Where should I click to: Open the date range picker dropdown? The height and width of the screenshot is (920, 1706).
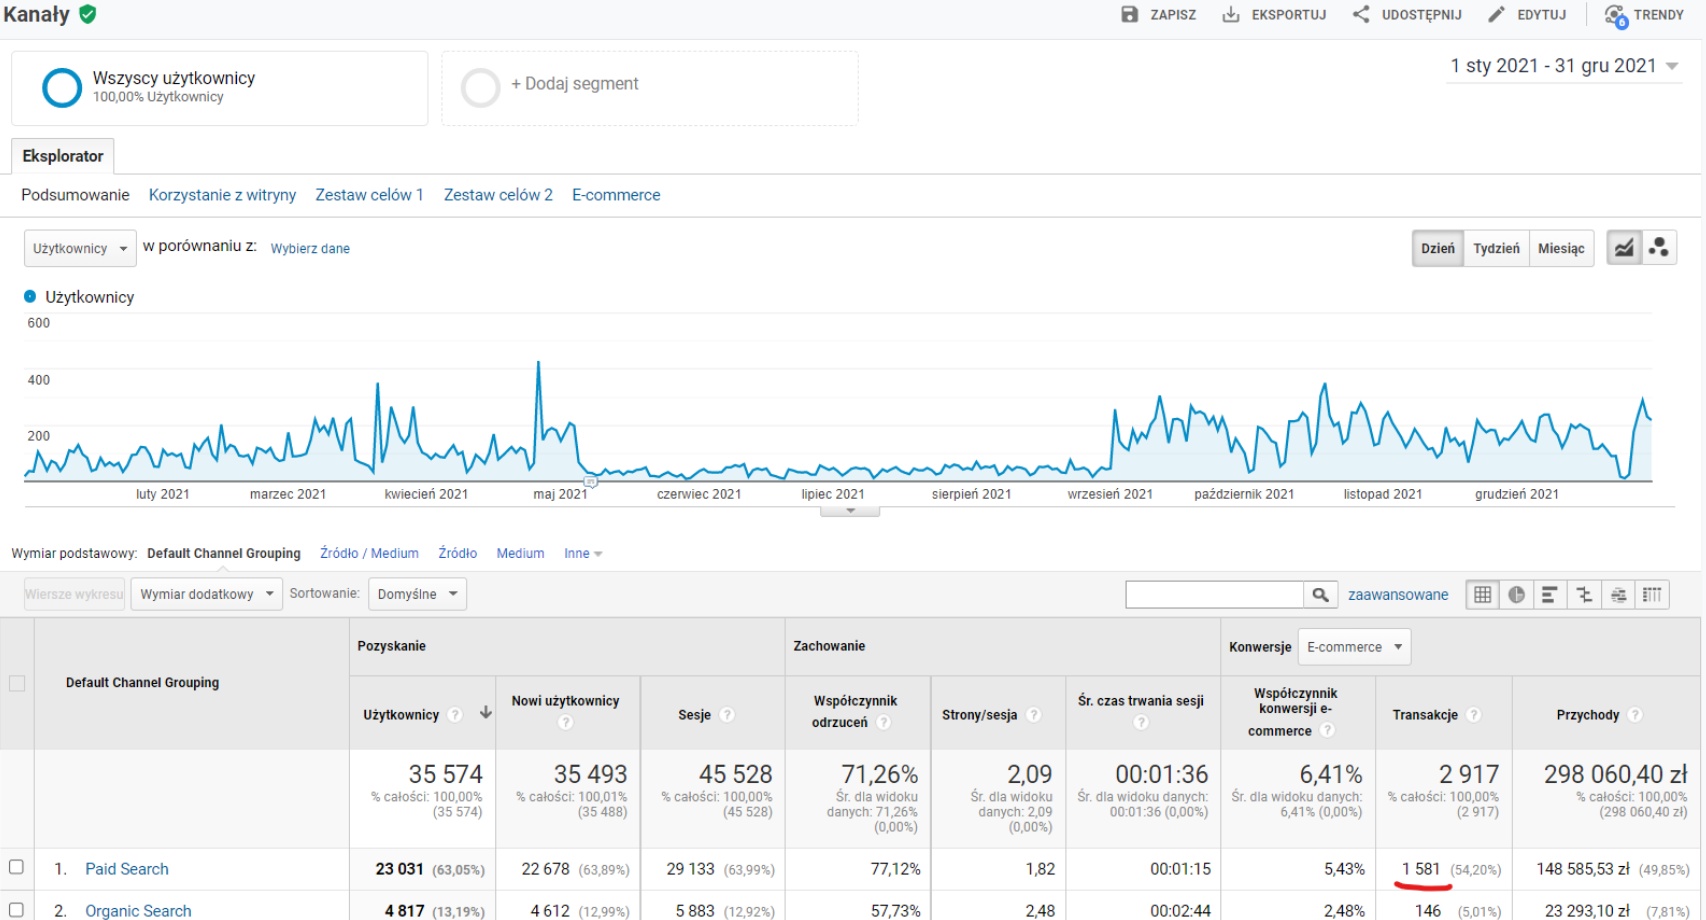coord(1564,66)
